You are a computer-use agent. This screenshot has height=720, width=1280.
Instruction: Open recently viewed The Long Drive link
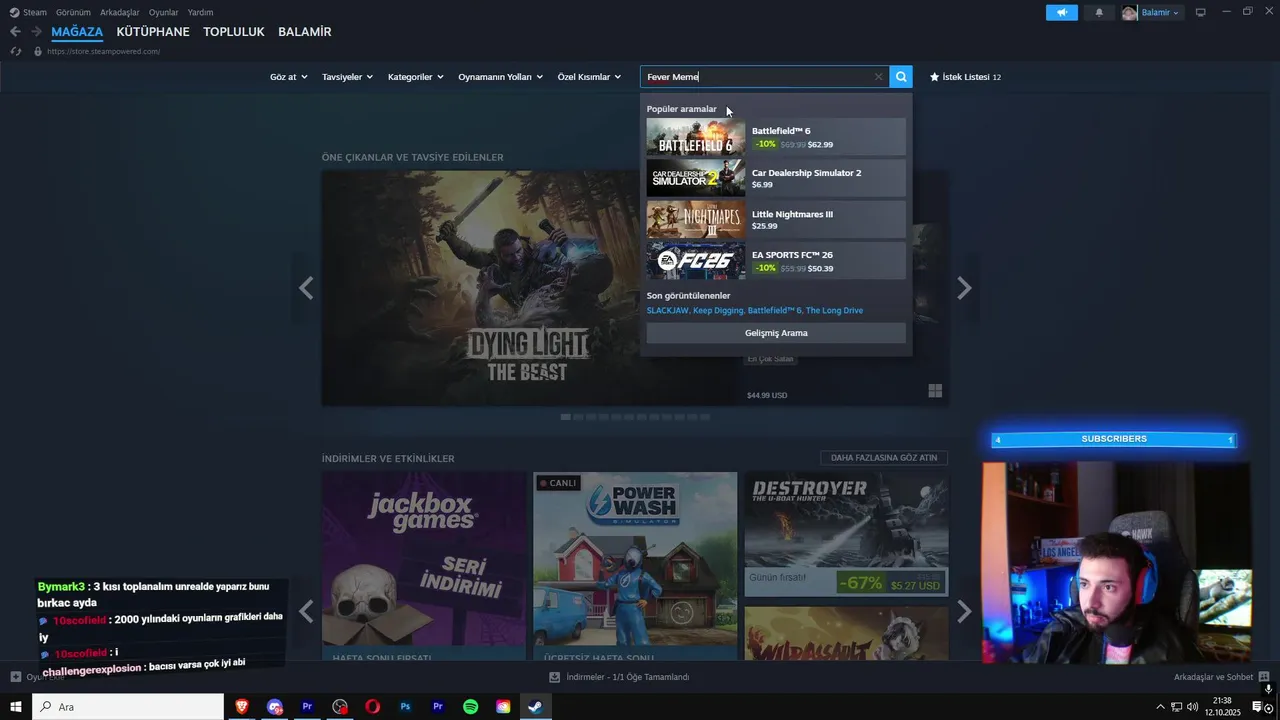click(835, 311)
